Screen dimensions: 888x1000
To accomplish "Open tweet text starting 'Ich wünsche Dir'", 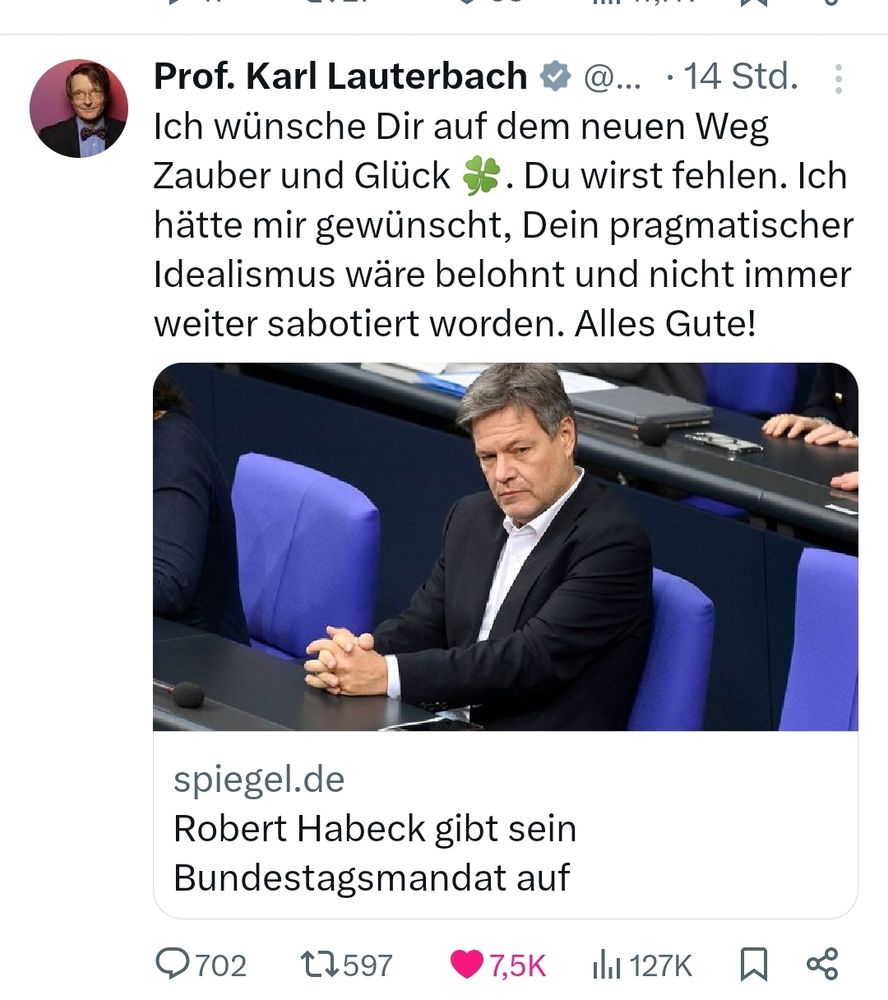I will coord(504,224).
